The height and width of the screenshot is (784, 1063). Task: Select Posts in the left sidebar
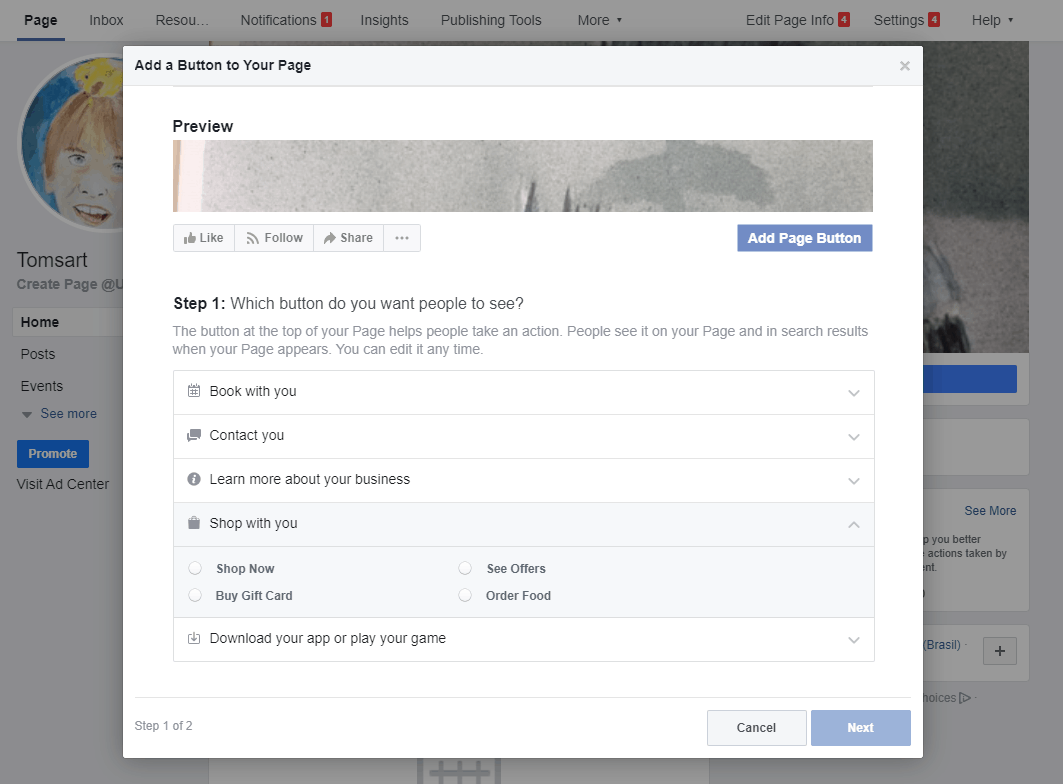point(38,354)
